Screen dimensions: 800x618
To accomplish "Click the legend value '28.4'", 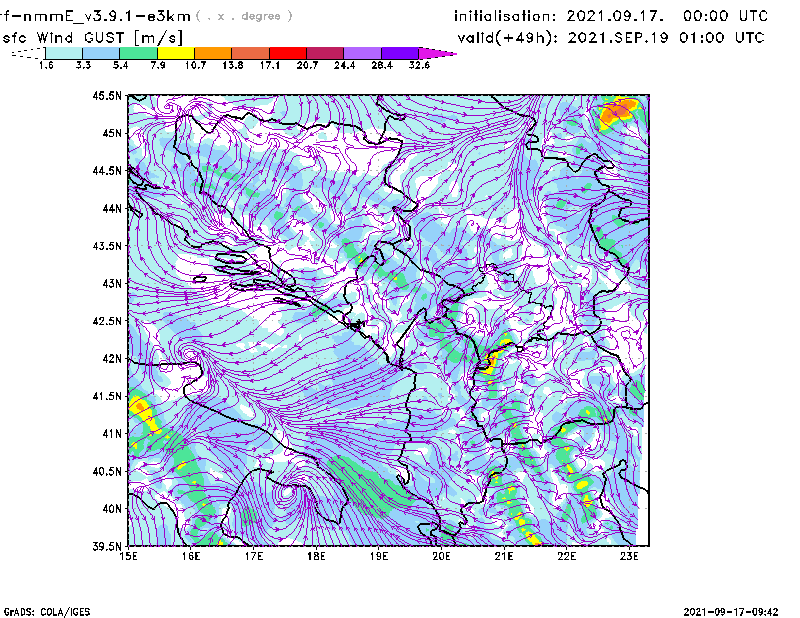I will [x=382, y=65].
